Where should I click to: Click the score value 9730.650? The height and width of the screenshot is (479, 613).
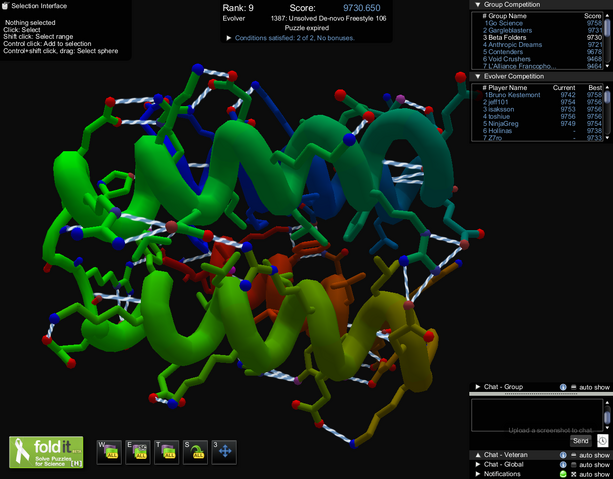point(362,8)
